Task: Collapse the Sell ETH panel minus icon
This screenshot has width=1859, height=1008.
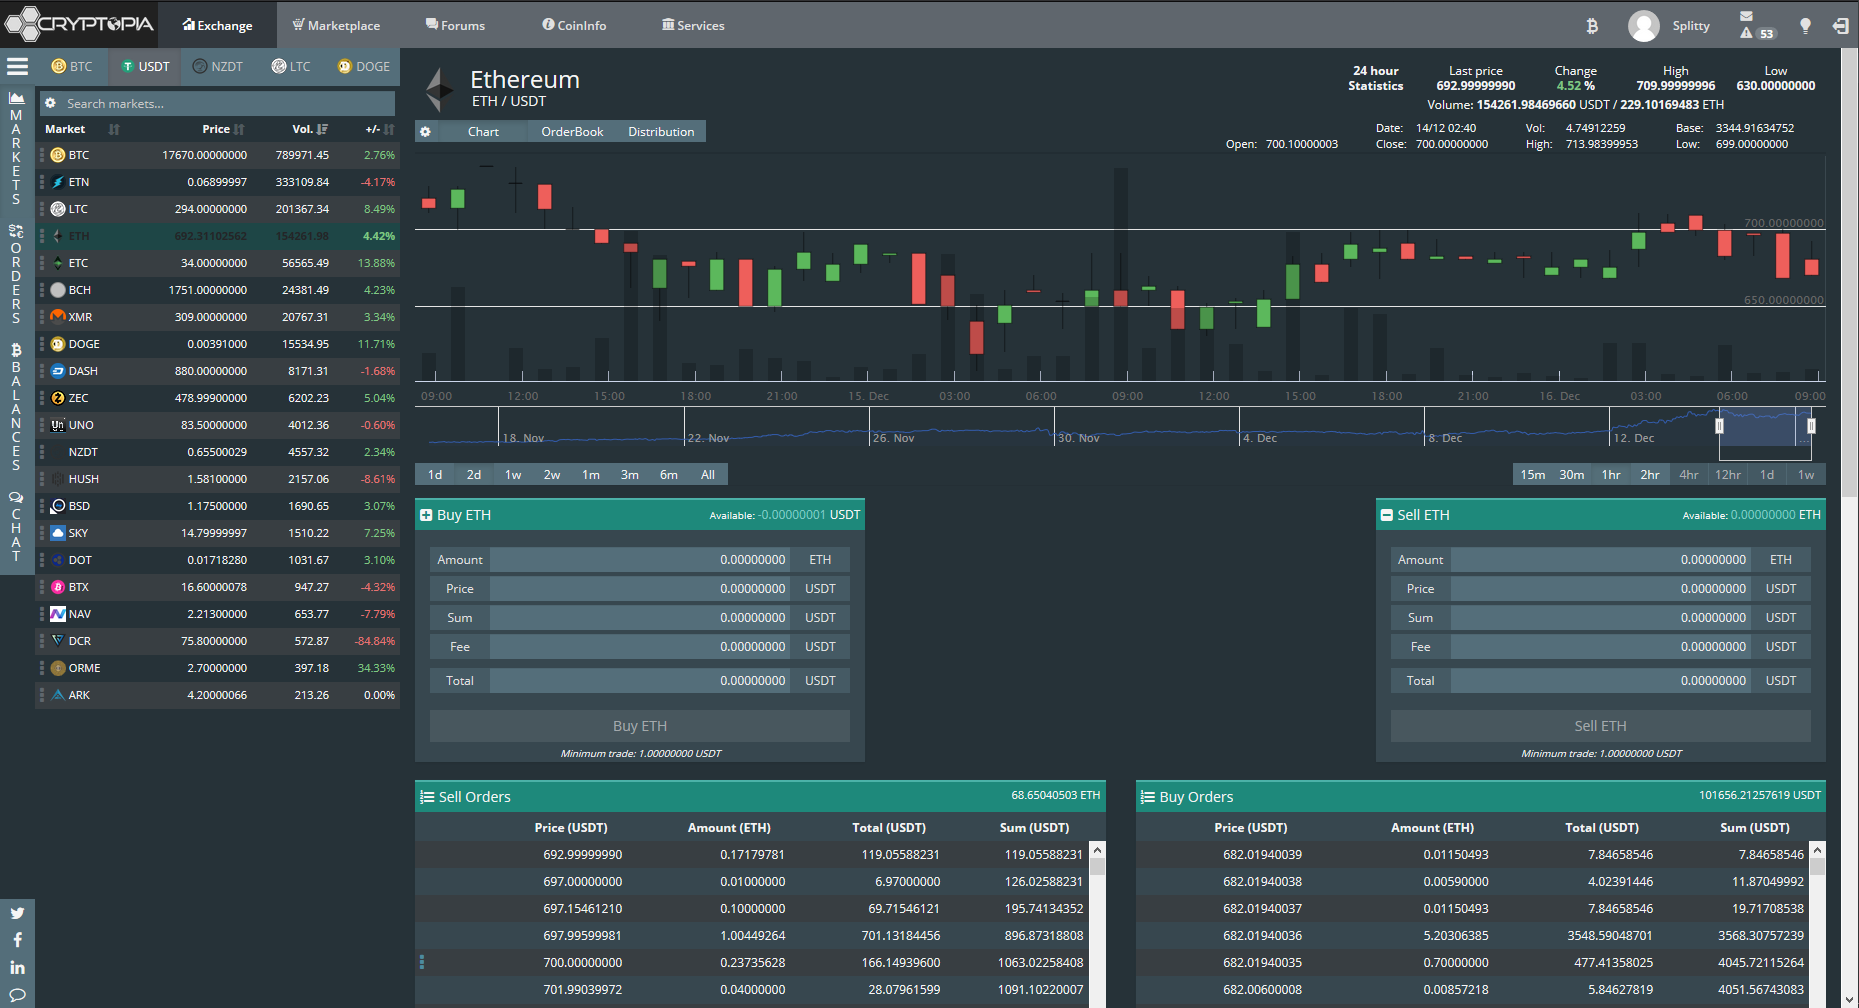Action: click(x=1387, y=515)
